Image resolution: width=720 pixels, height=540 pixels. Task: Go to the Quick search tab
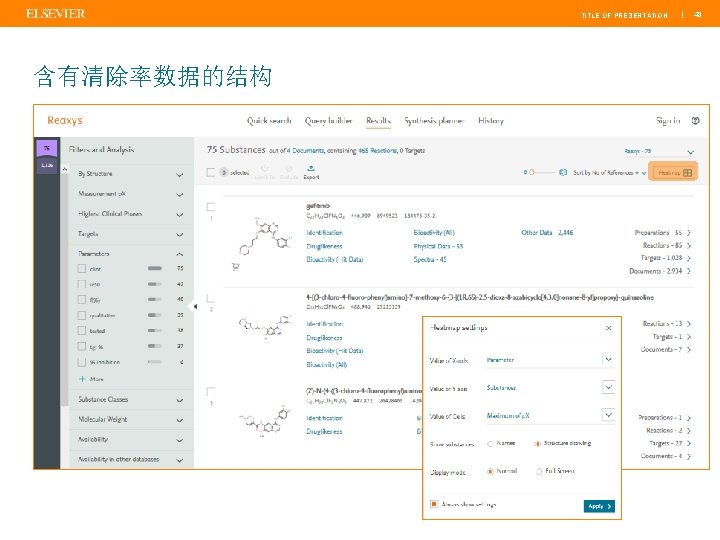pos(269,121)
